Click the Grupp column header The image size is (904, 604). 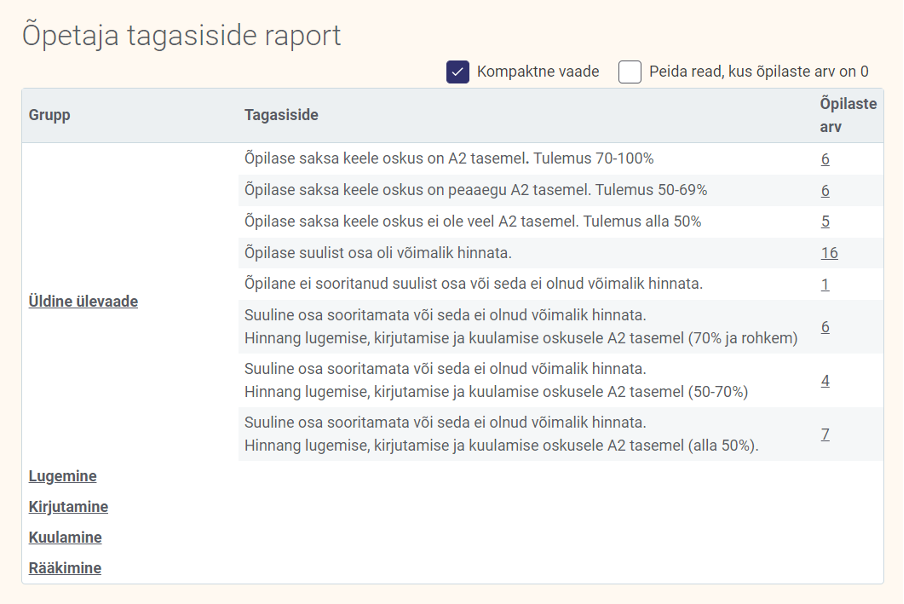(49, 115)
